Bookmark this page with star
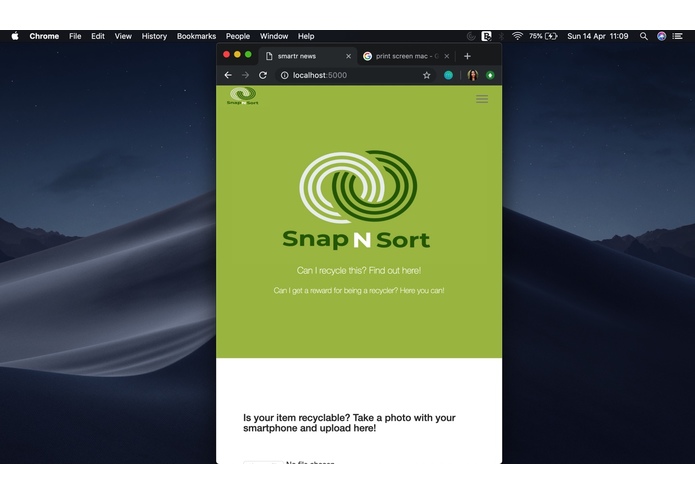695x494 pixels. point(426,75)
